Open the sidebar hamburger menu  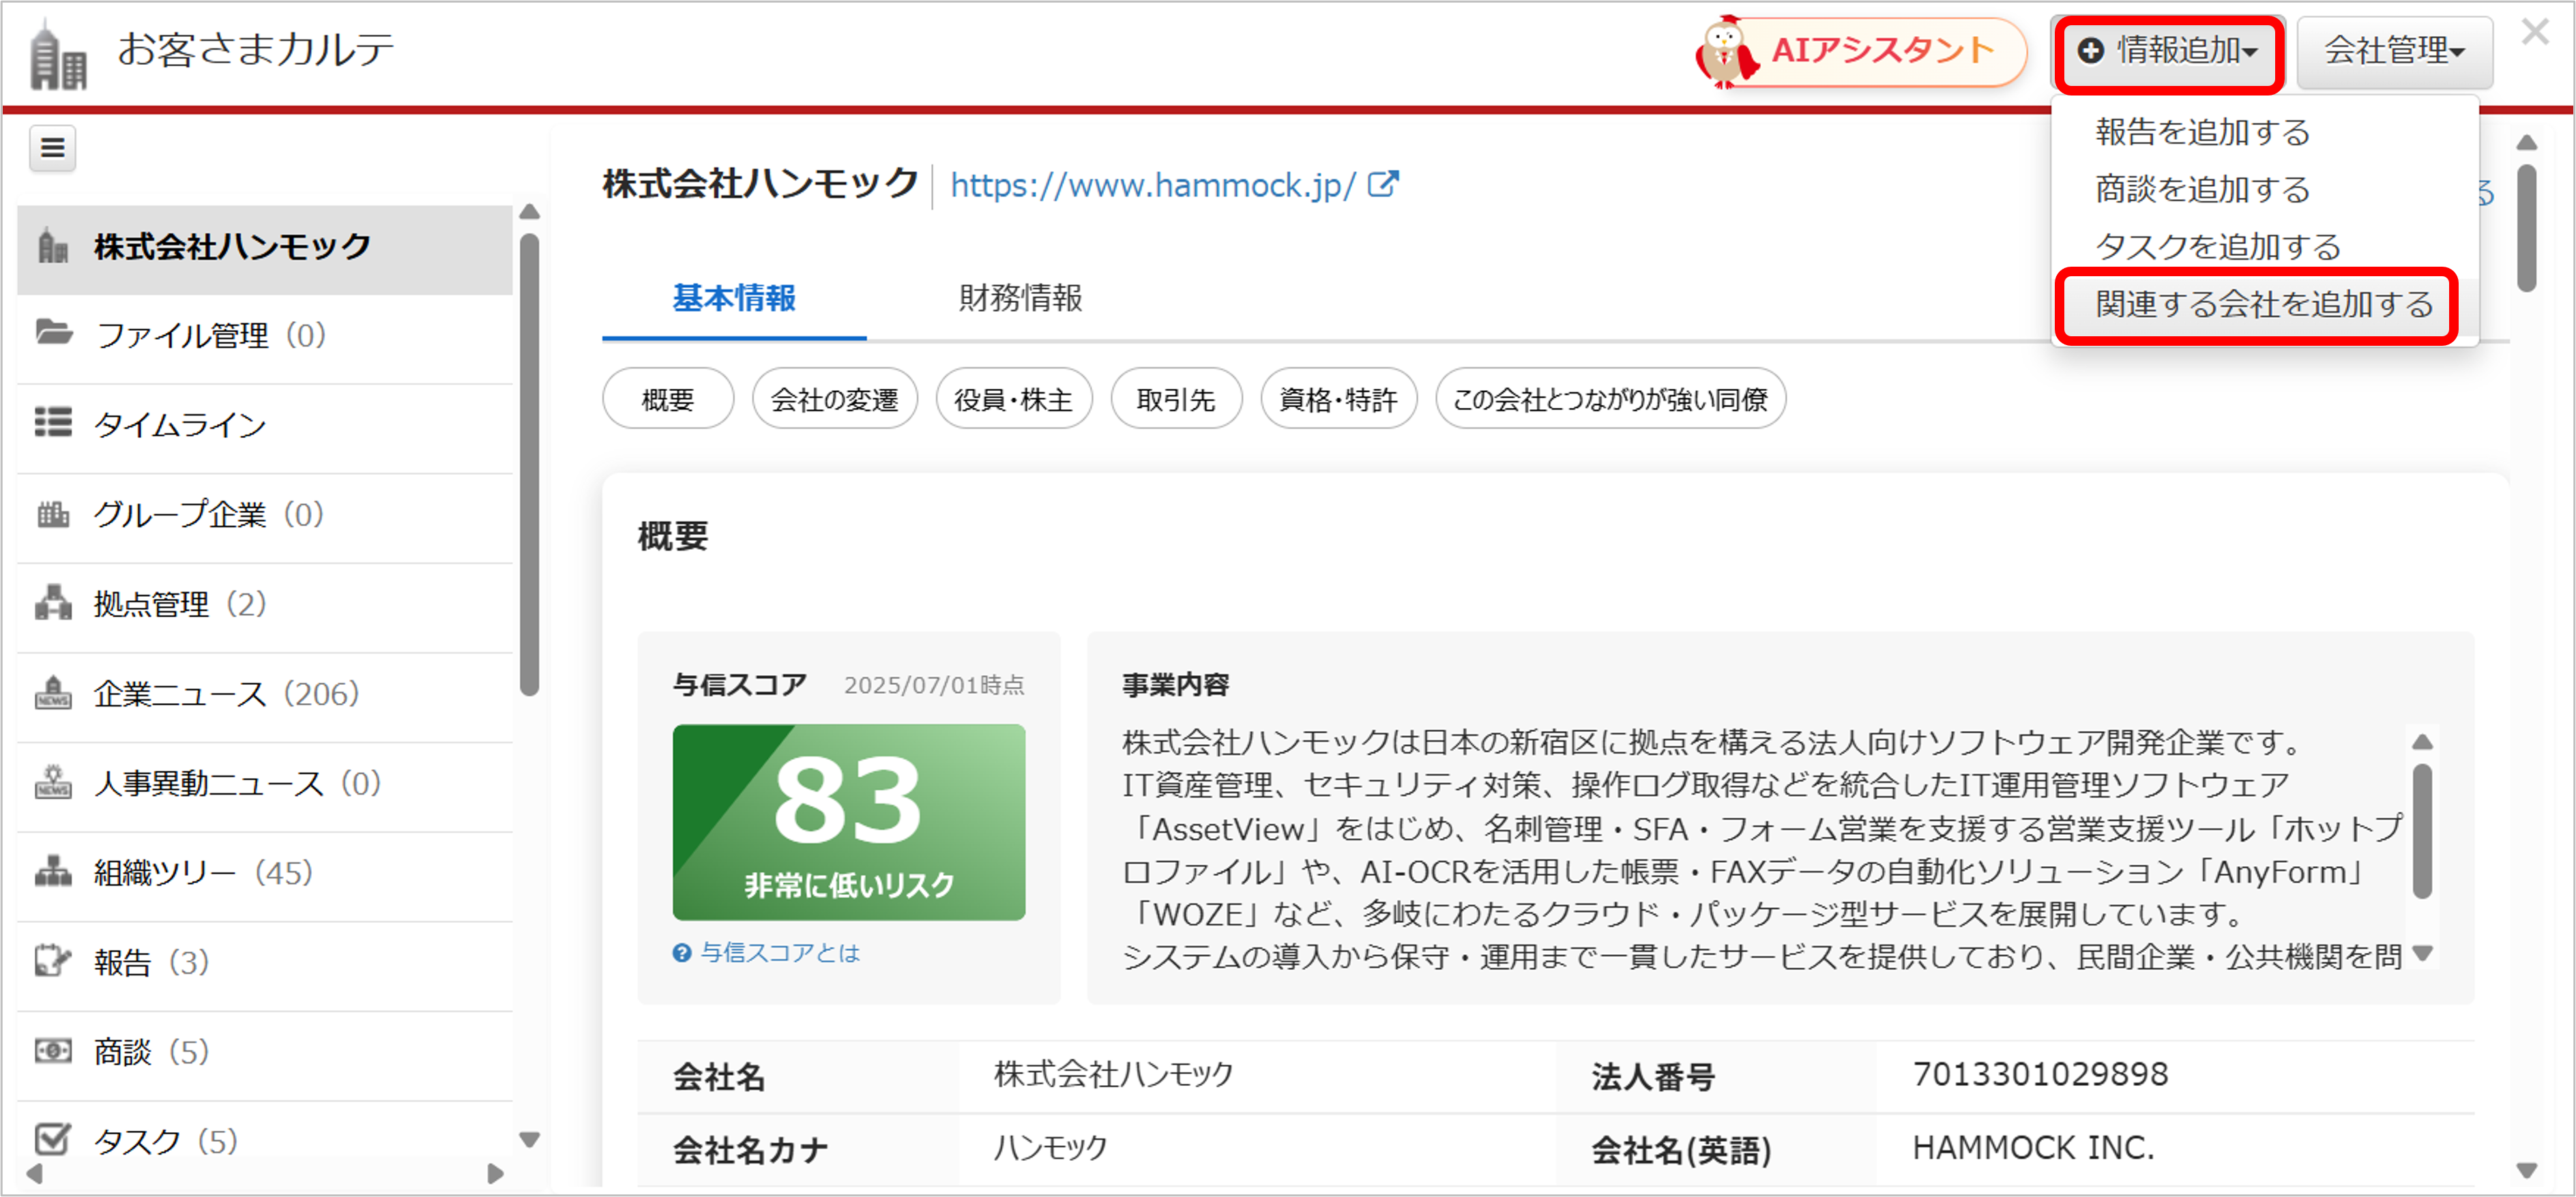click(x=51, y=148)
